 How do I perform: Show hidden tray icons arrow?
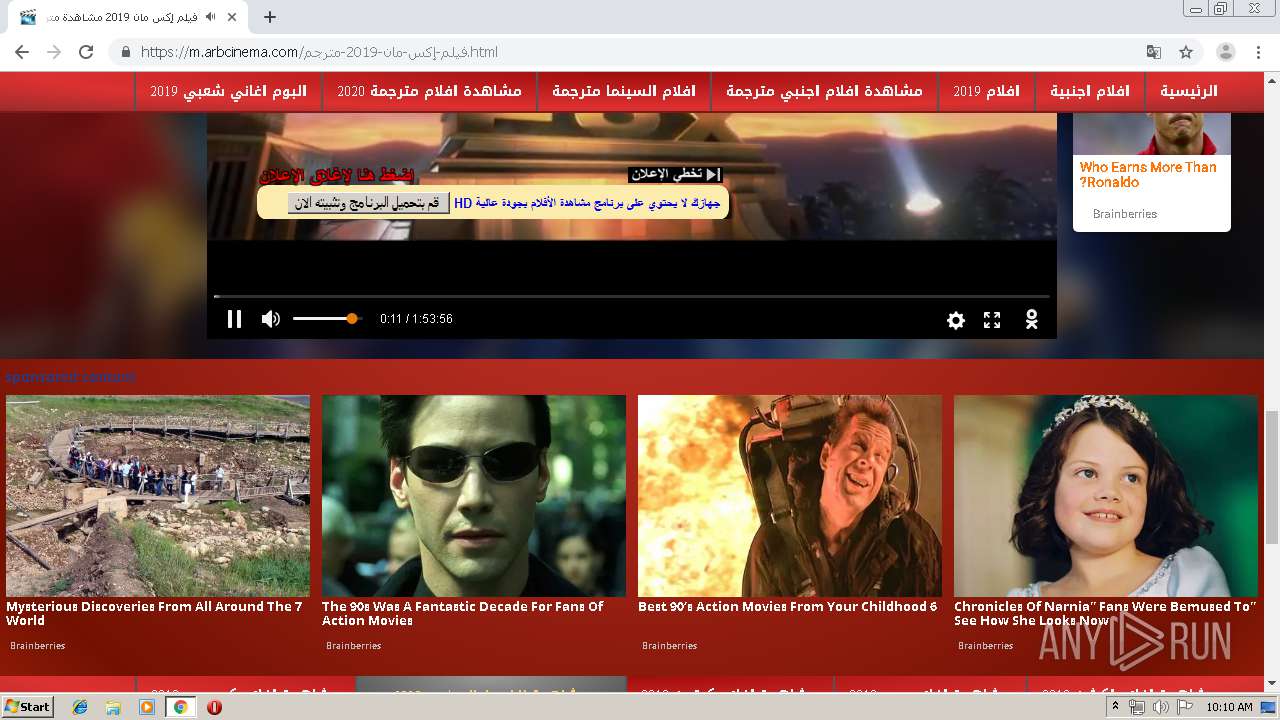coord(1116,707)
